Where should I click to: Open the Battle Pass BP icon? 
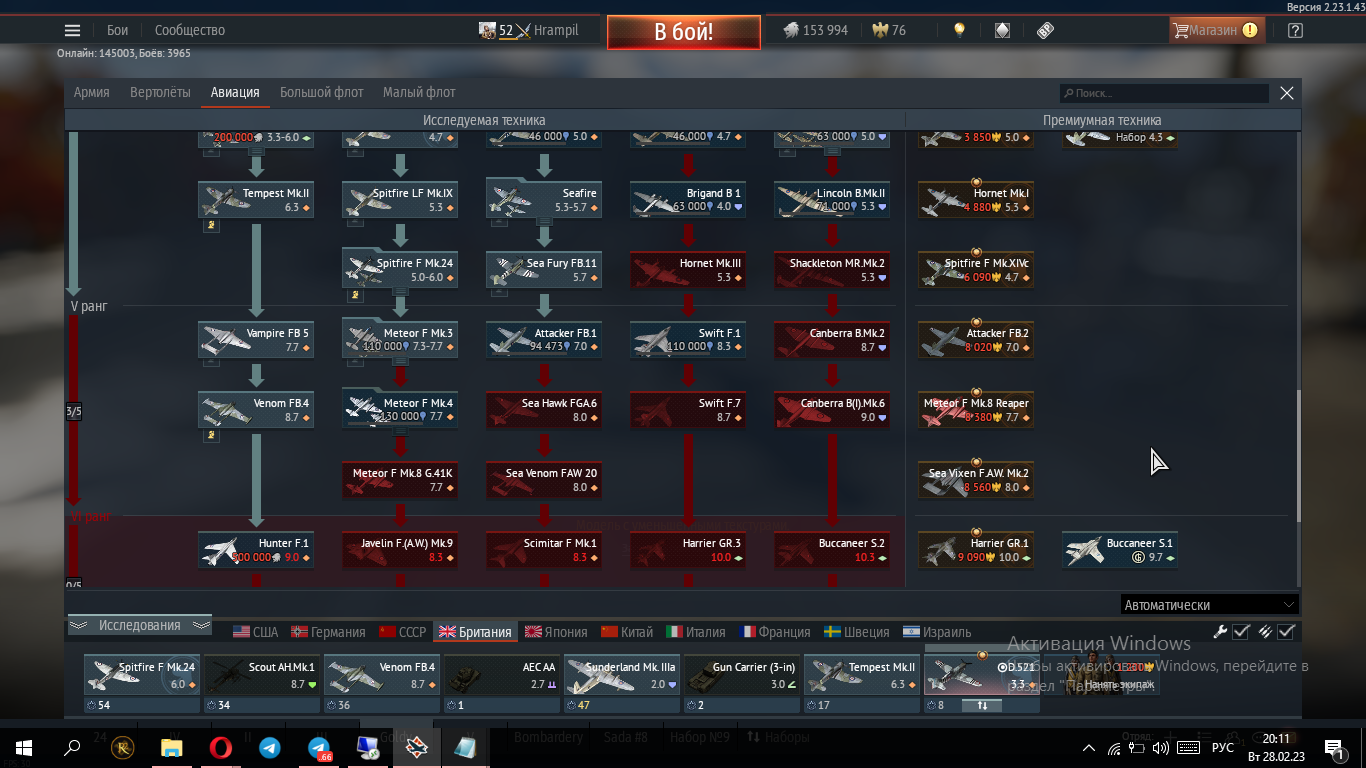(x=1045, y=30)
